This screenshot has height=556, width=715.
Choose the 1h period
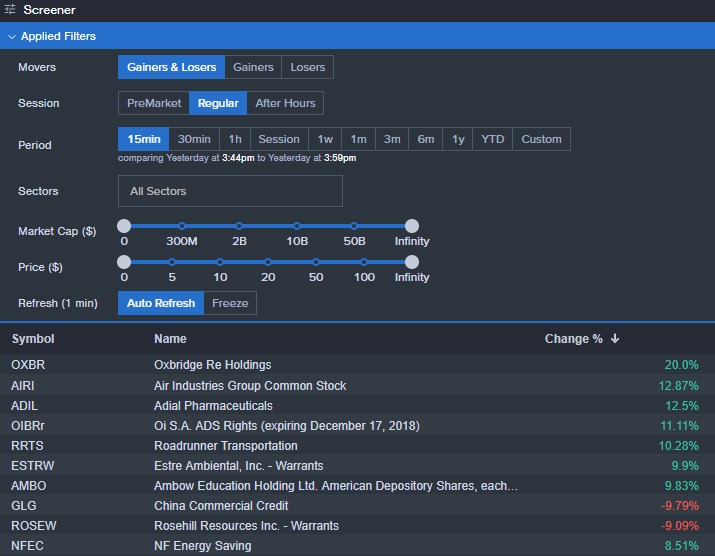(x=235, y=139)
